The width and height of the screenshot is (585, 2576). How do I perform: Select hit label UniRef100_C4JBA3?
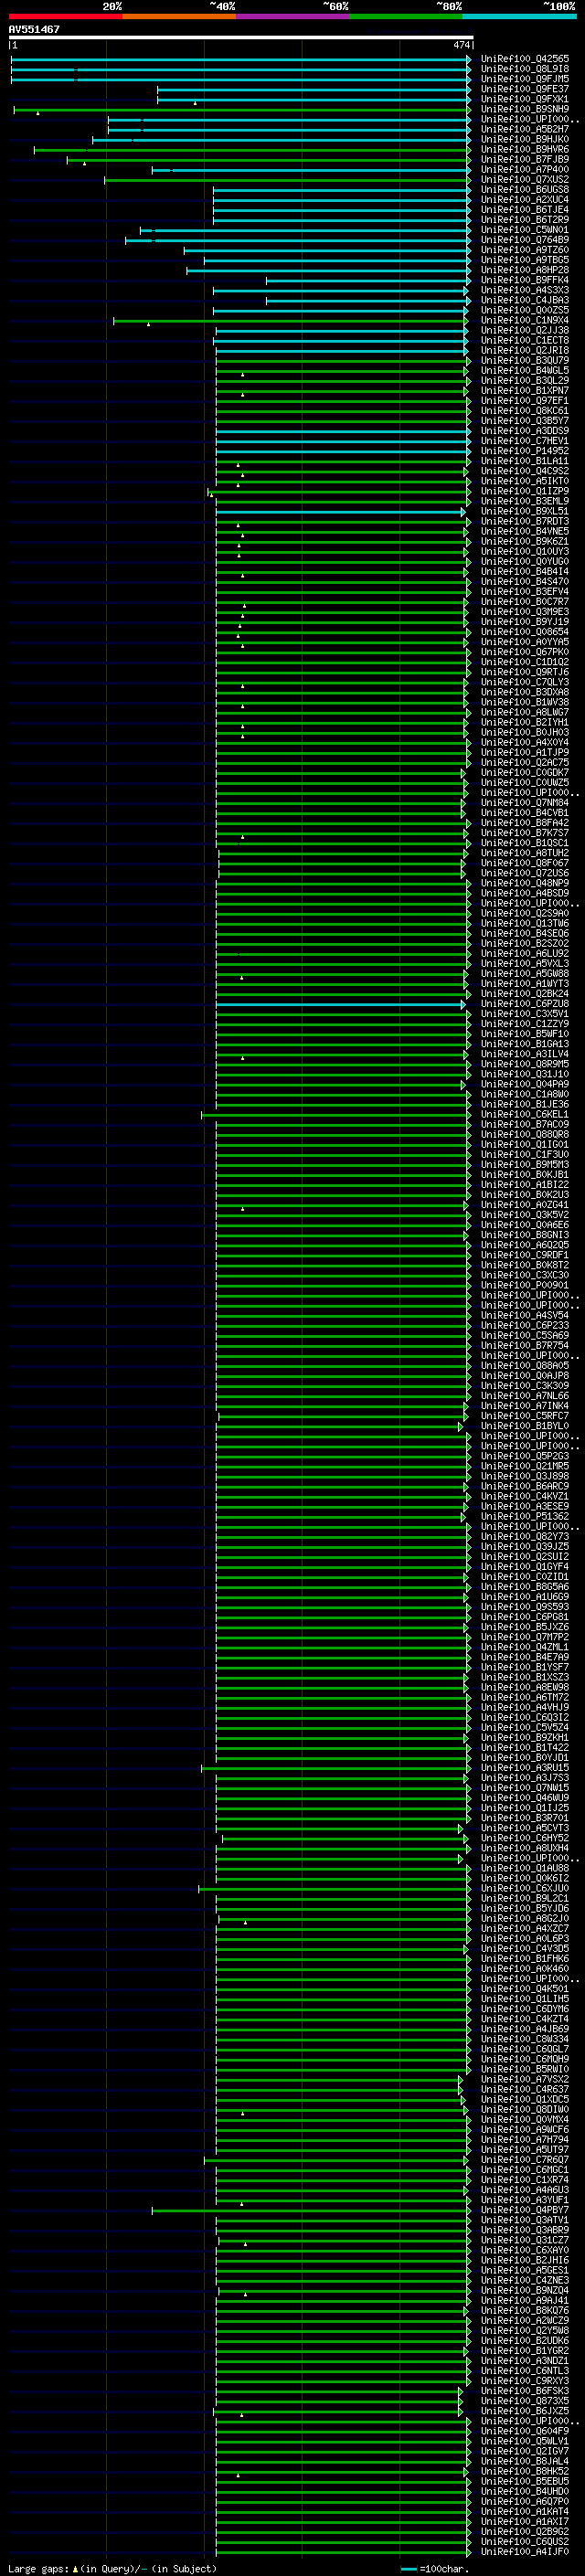click(525, 300)
